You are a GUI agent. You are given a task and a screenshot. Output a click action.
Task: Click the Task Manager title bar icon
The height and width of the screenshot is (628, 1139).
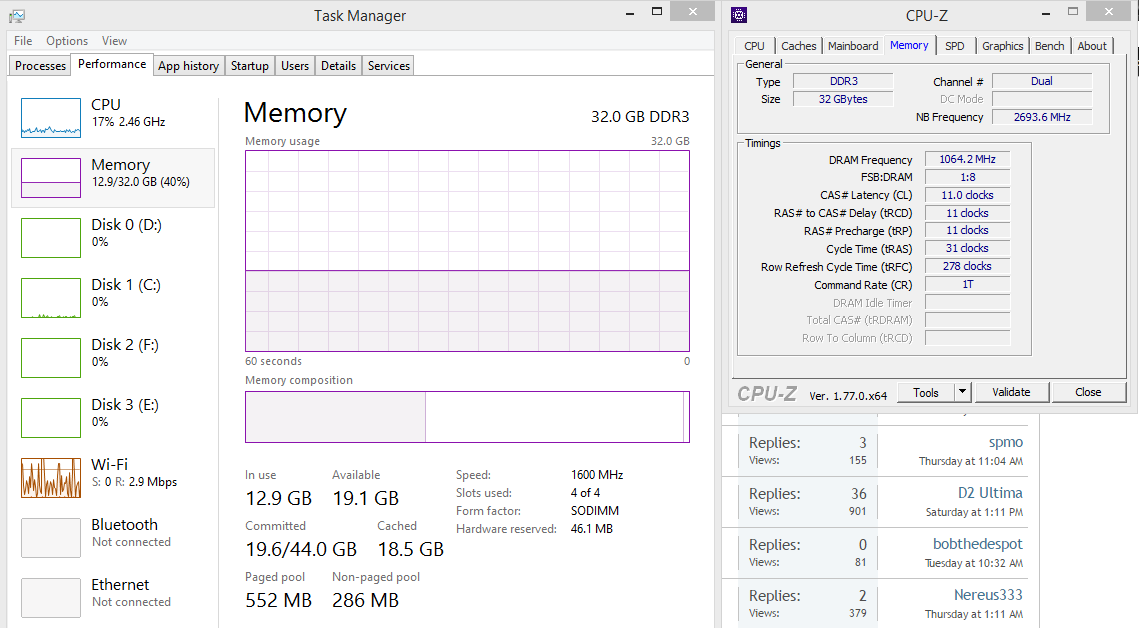point(17,15)
